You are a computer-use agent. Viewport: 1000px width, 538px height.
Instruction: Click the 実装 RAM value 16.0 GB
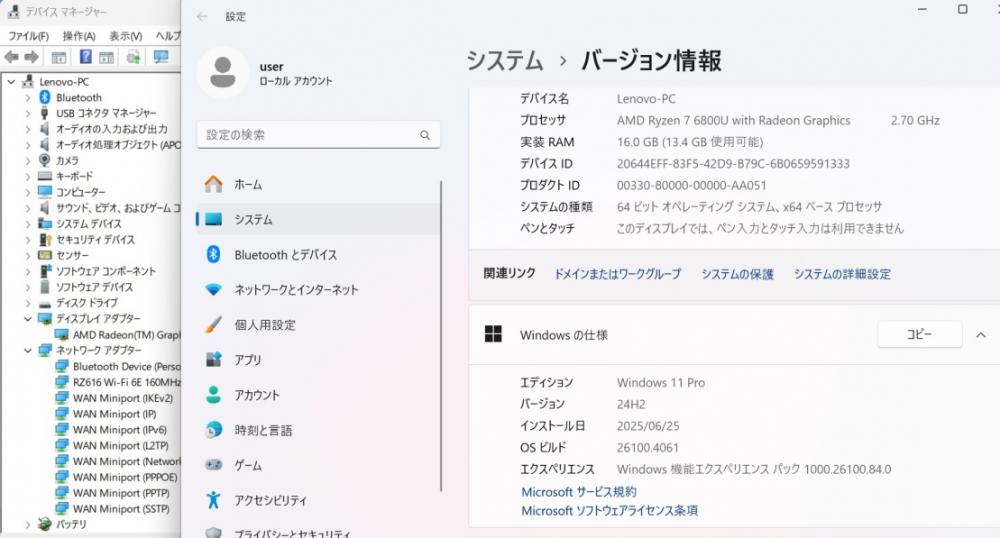pyautogui.click(x=689, y=142)
